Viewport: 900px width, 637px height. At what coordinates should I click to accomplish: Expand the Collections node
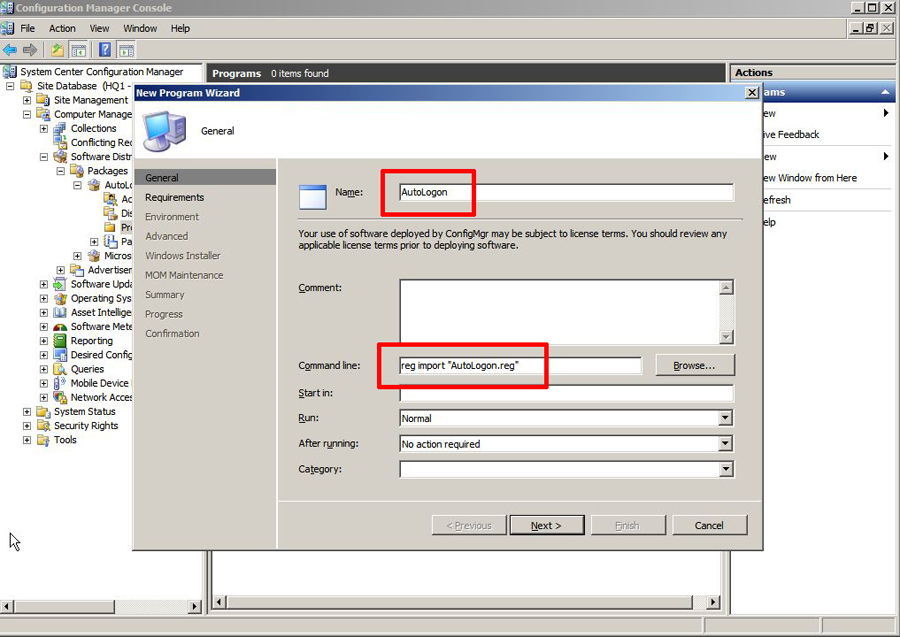coord(44,129)
